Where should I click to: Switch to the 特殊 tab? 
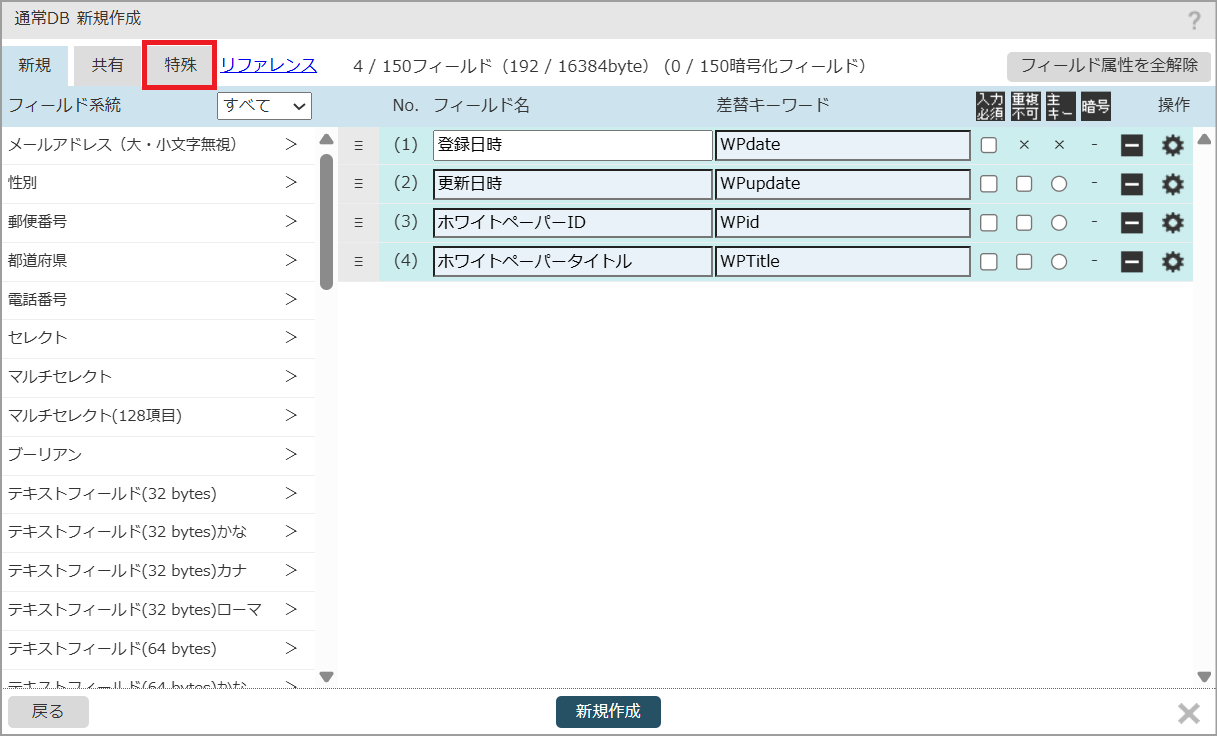180,66
